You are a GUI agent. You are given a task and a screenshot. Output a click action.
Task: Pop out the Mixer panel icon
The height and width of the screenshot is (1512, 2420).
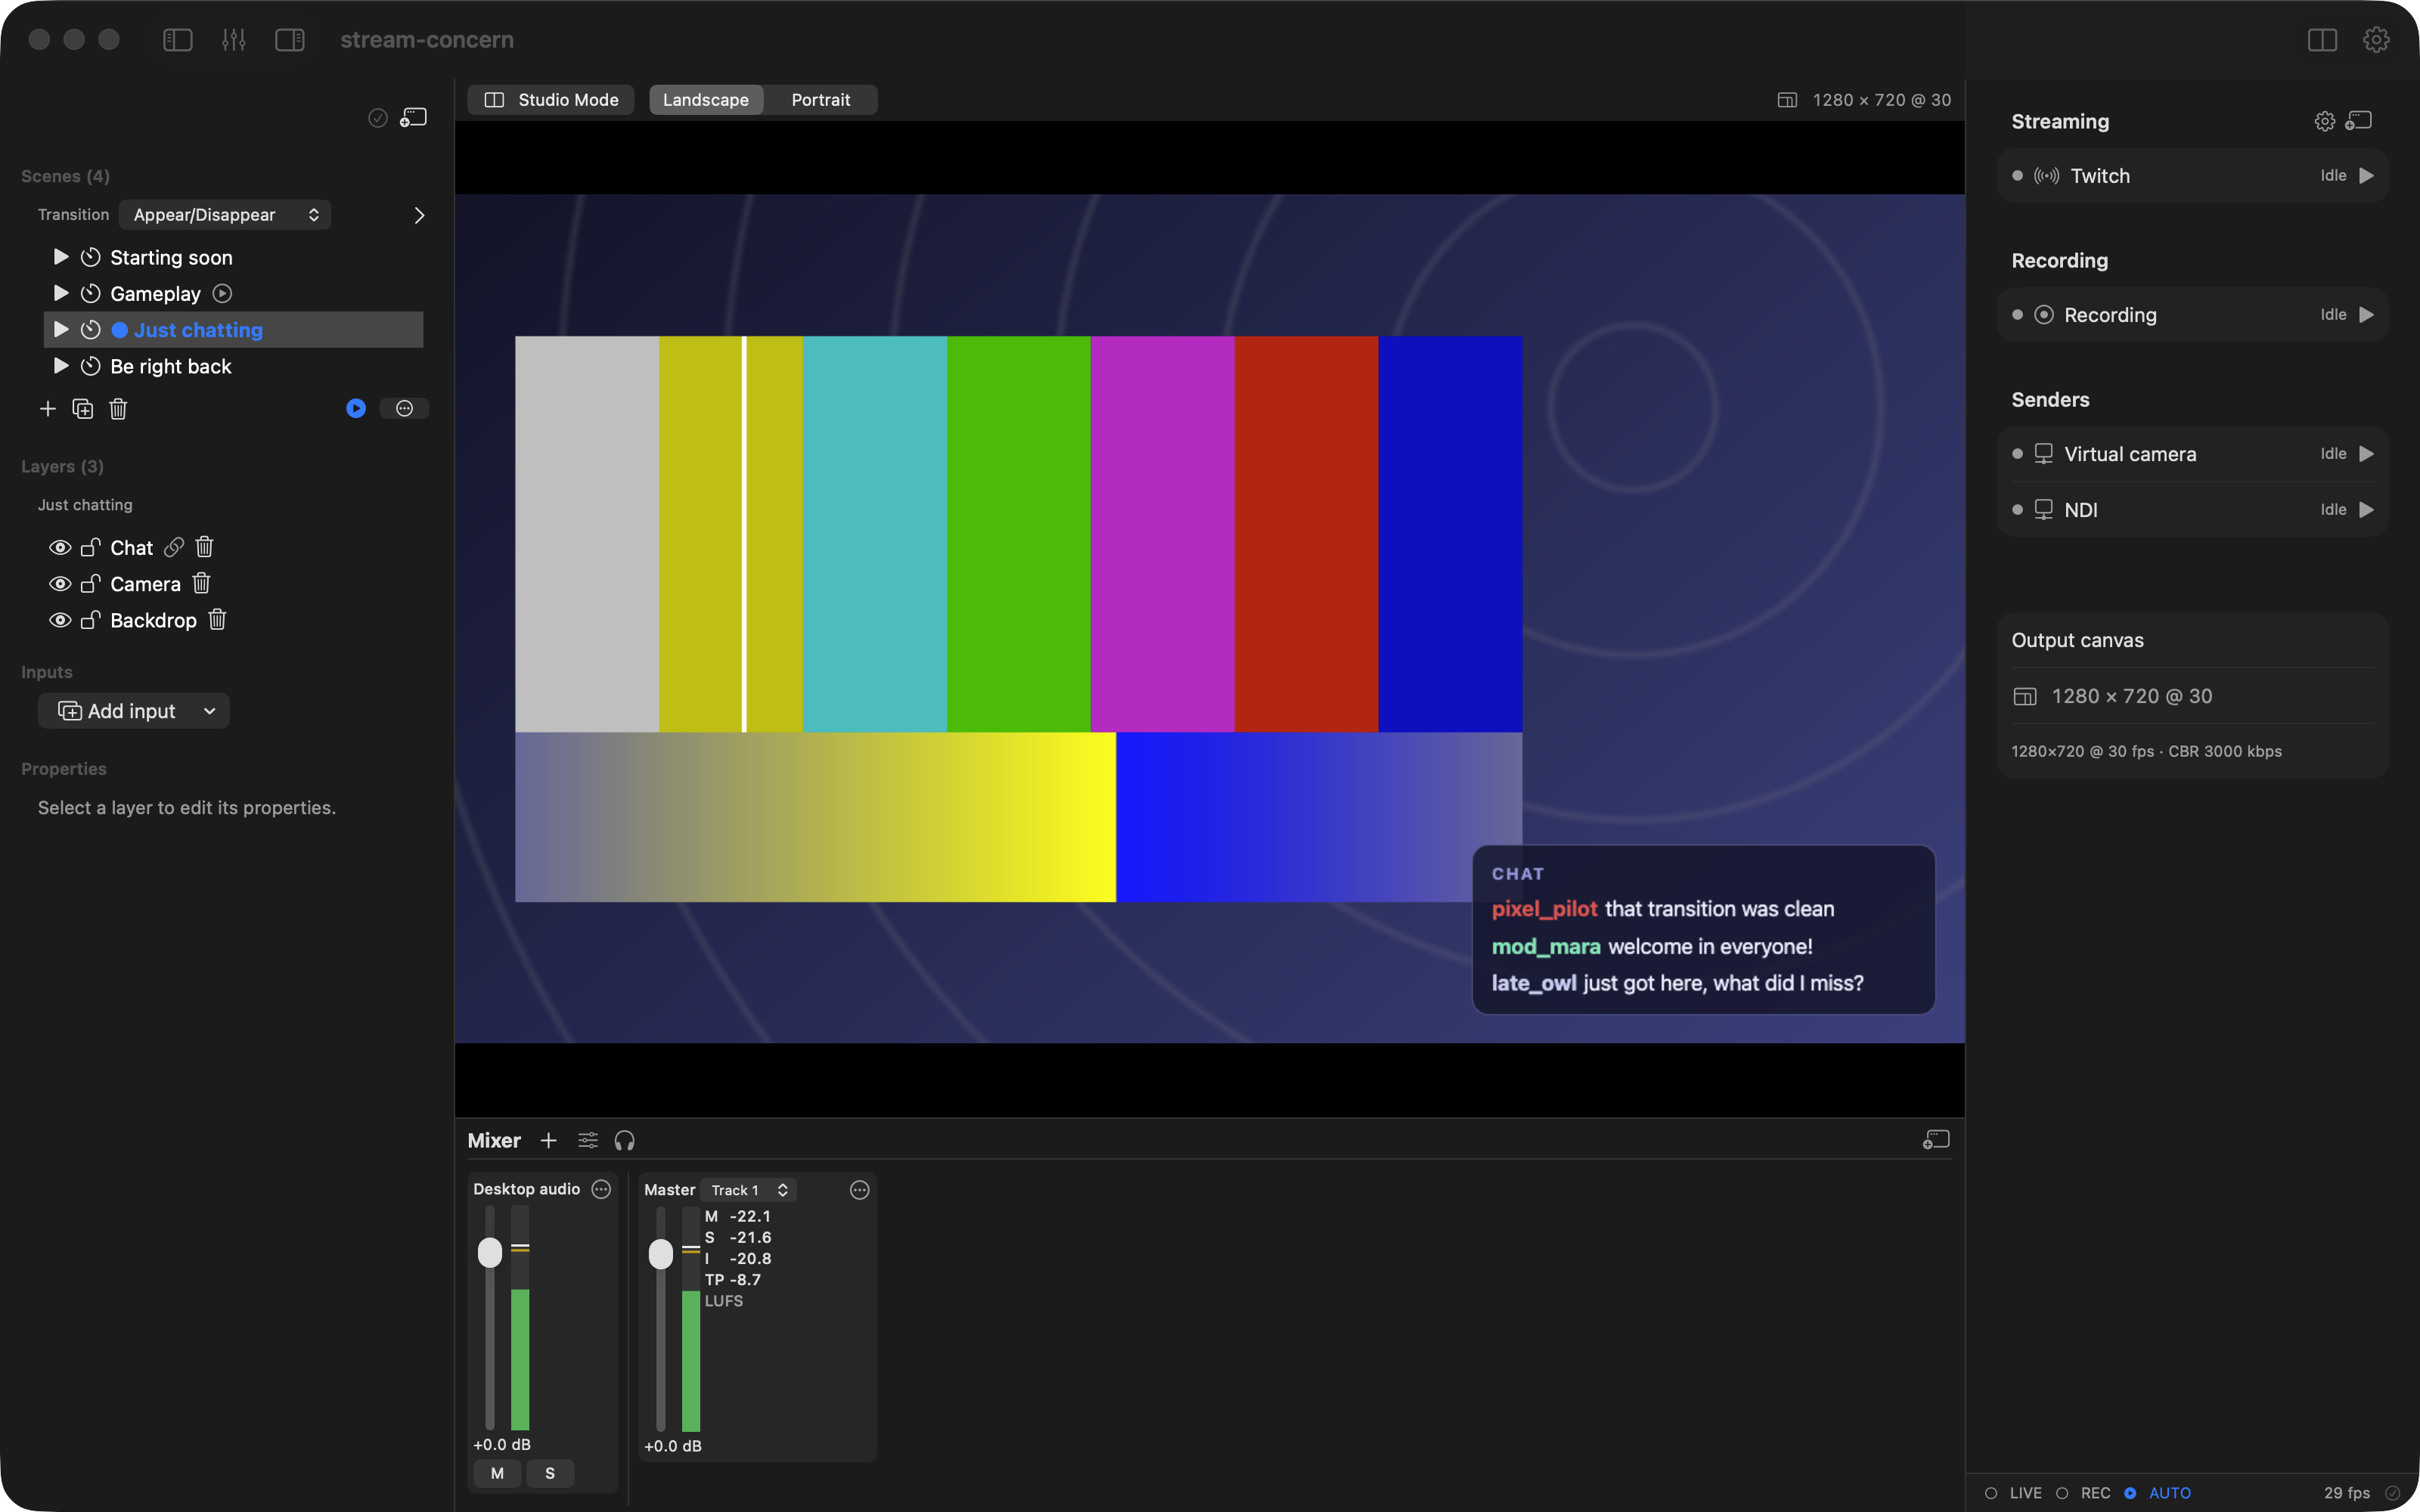[1936, 1140]
